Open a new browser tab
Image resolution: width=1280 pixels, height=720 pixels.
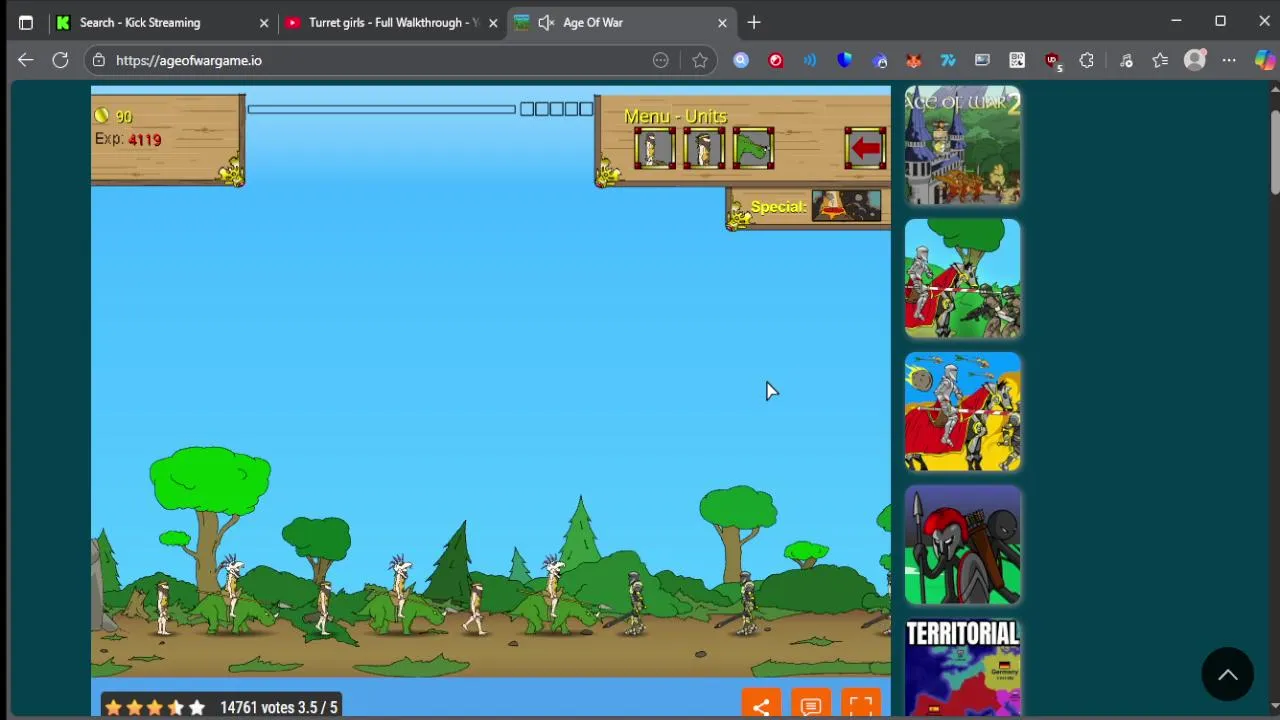(x=754, y=22)
